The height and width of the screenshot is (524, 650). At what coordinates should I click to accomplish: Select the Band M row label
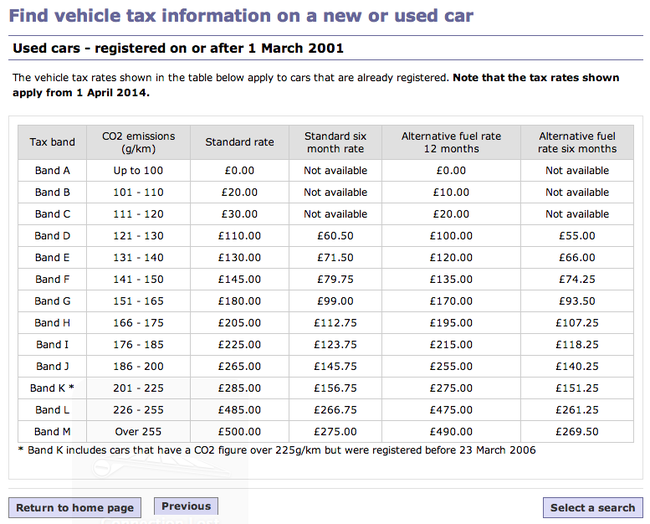tap(52, 432)
